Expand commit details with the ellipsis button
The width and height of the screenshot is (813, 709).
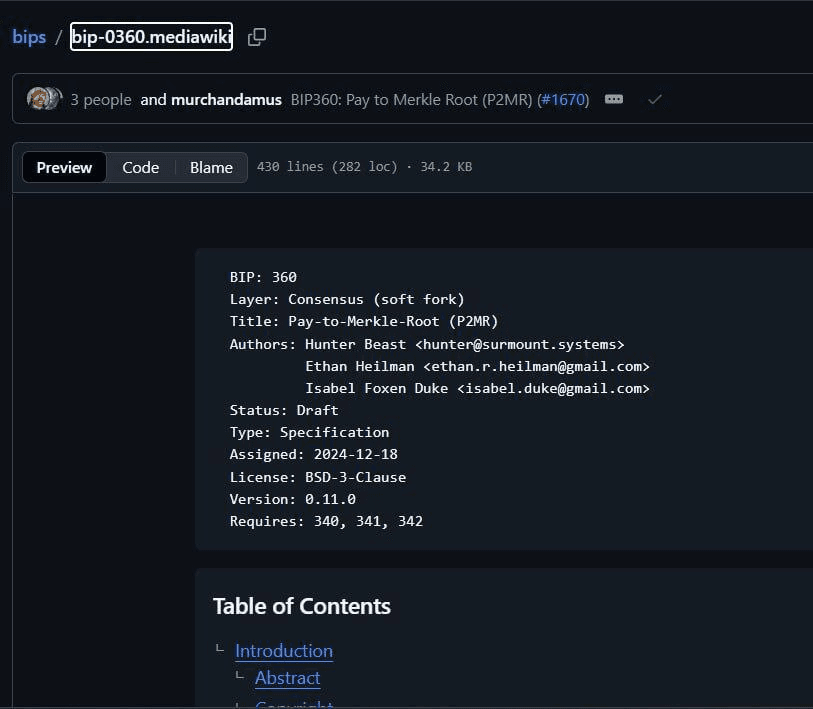click(614, 99)
